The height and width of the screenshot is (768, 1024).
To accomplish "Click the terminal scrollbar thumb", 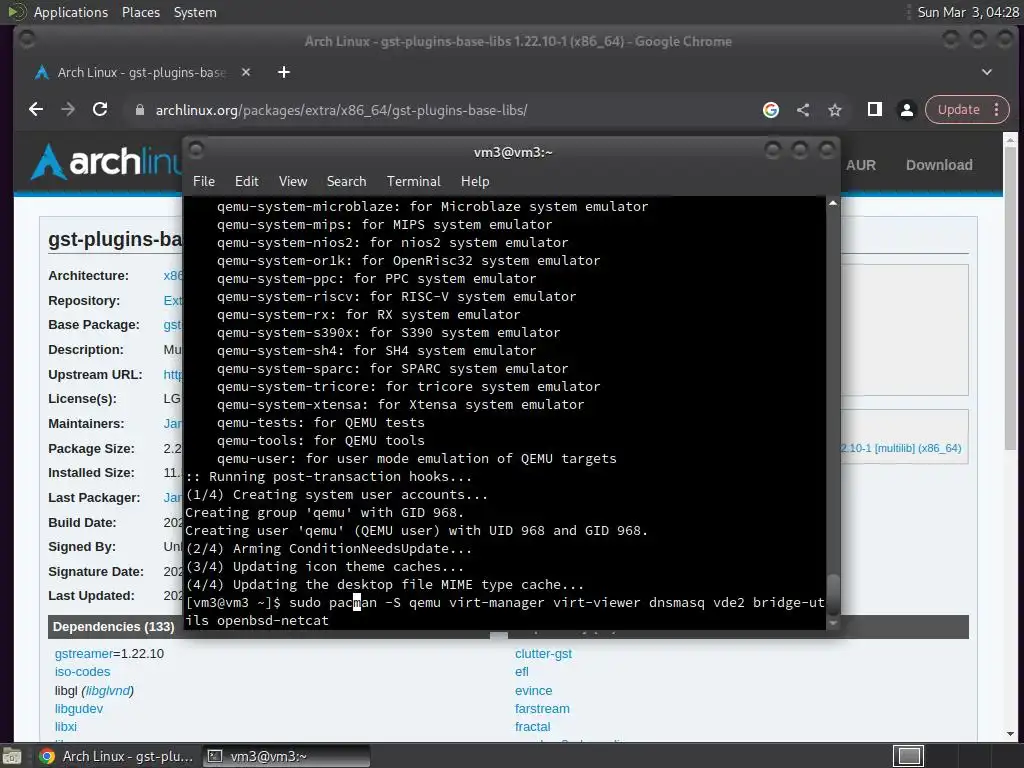I will [833, 593].
